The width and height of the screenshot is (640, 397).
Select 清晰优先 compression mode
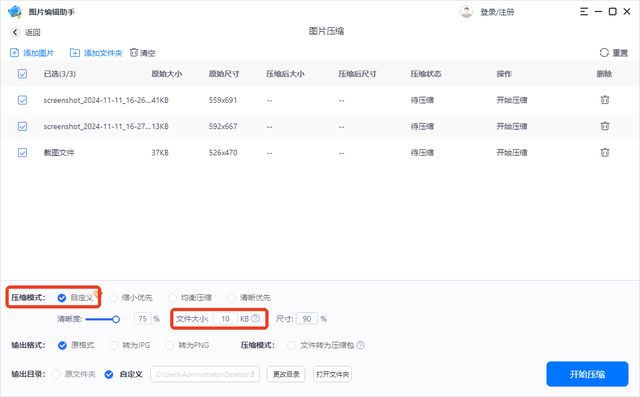[231, 298]
